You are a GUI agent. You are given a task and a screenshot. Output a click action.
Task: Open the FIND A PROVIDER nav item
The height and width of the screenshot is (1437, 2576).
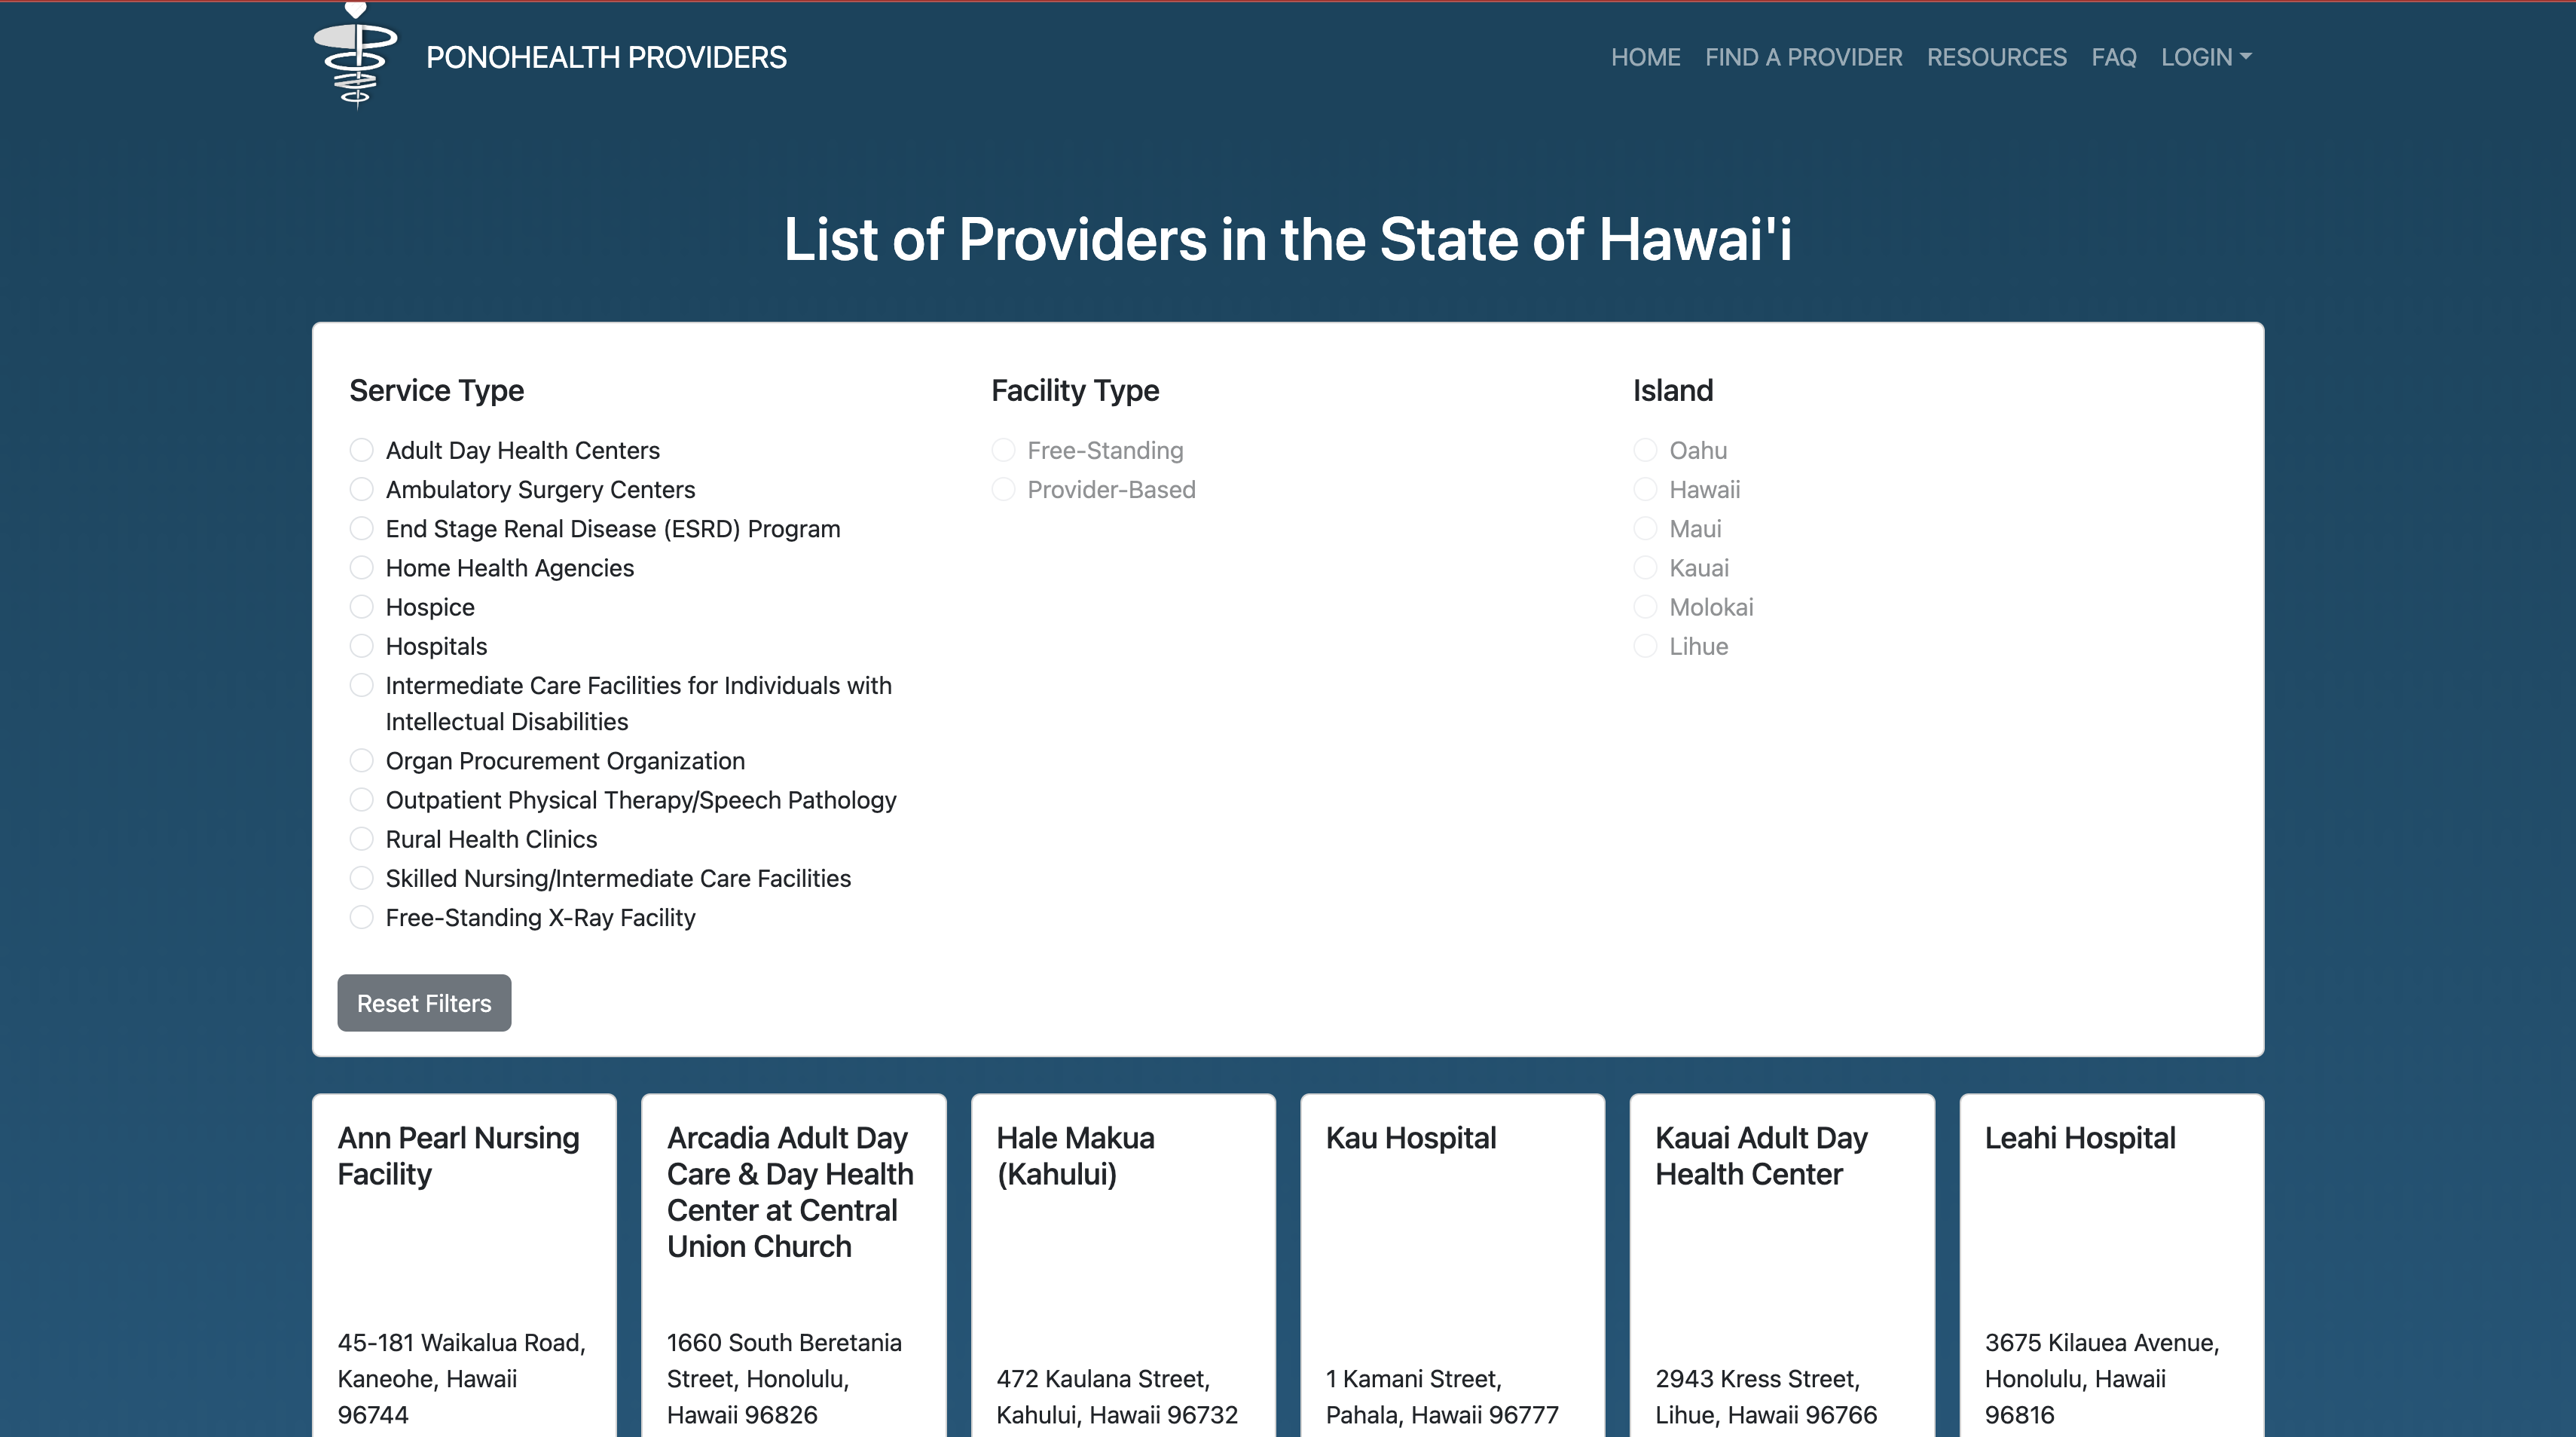point(1803,57)
